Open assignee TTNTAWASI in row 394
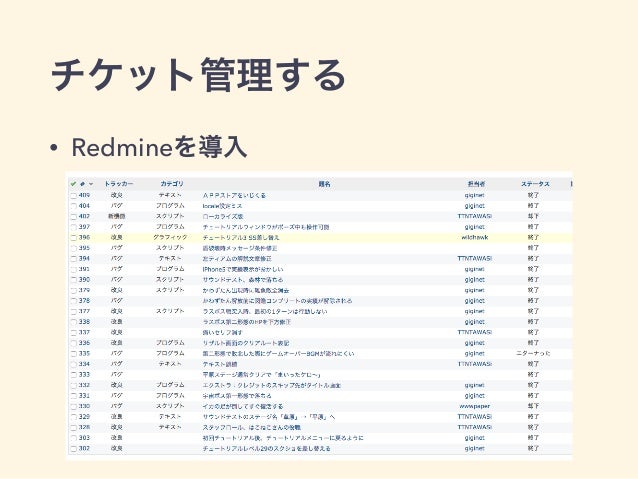Screen dimensions: 638x479 (x=475, y=259)
